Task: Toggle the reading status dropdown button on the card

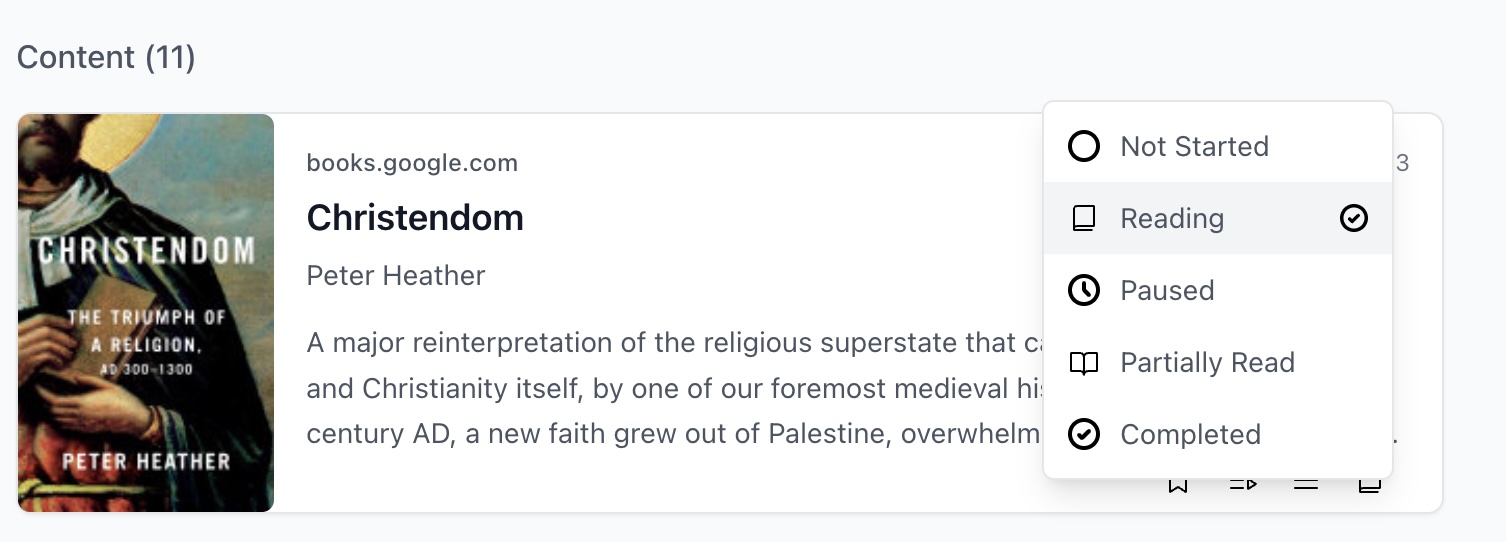Action: click(x=1369, y=487)
